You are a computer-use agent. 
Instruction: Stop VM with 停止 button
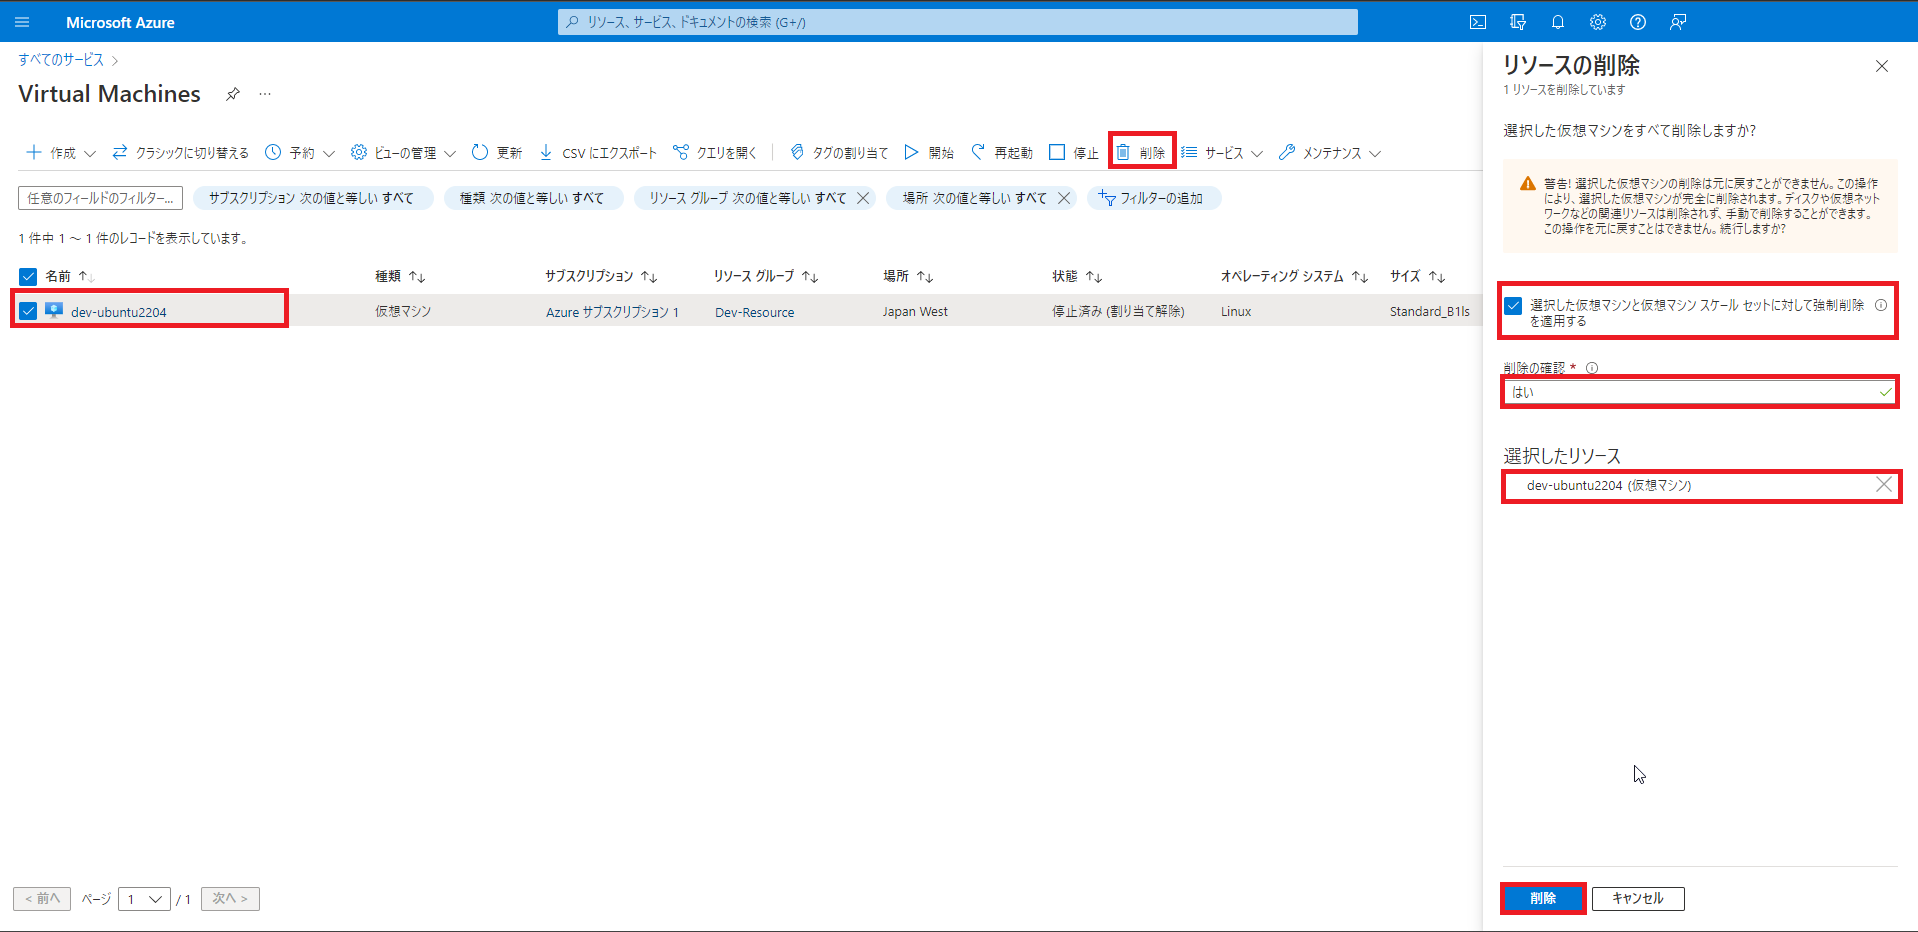click(1074, 152)
